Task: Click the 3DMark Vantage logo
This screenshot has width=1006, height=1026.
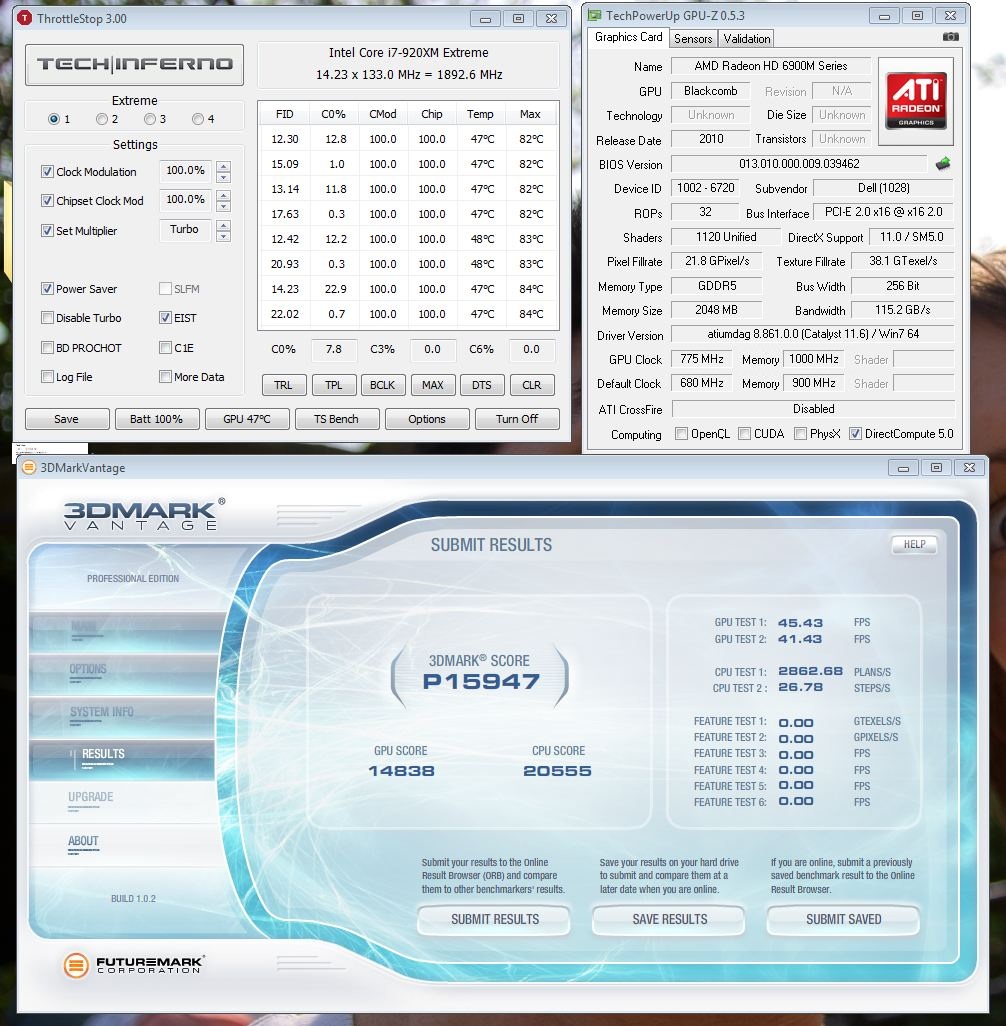Action: pyautogui.click(x=145, y=514)
